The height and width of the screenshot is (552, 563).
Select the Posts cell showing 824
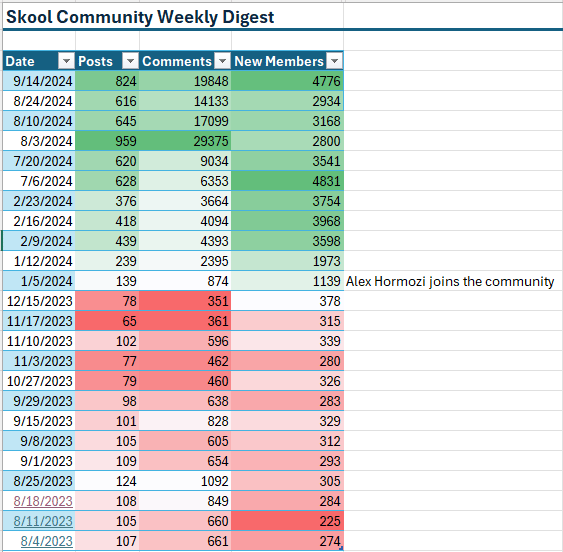tap(107, 81)
